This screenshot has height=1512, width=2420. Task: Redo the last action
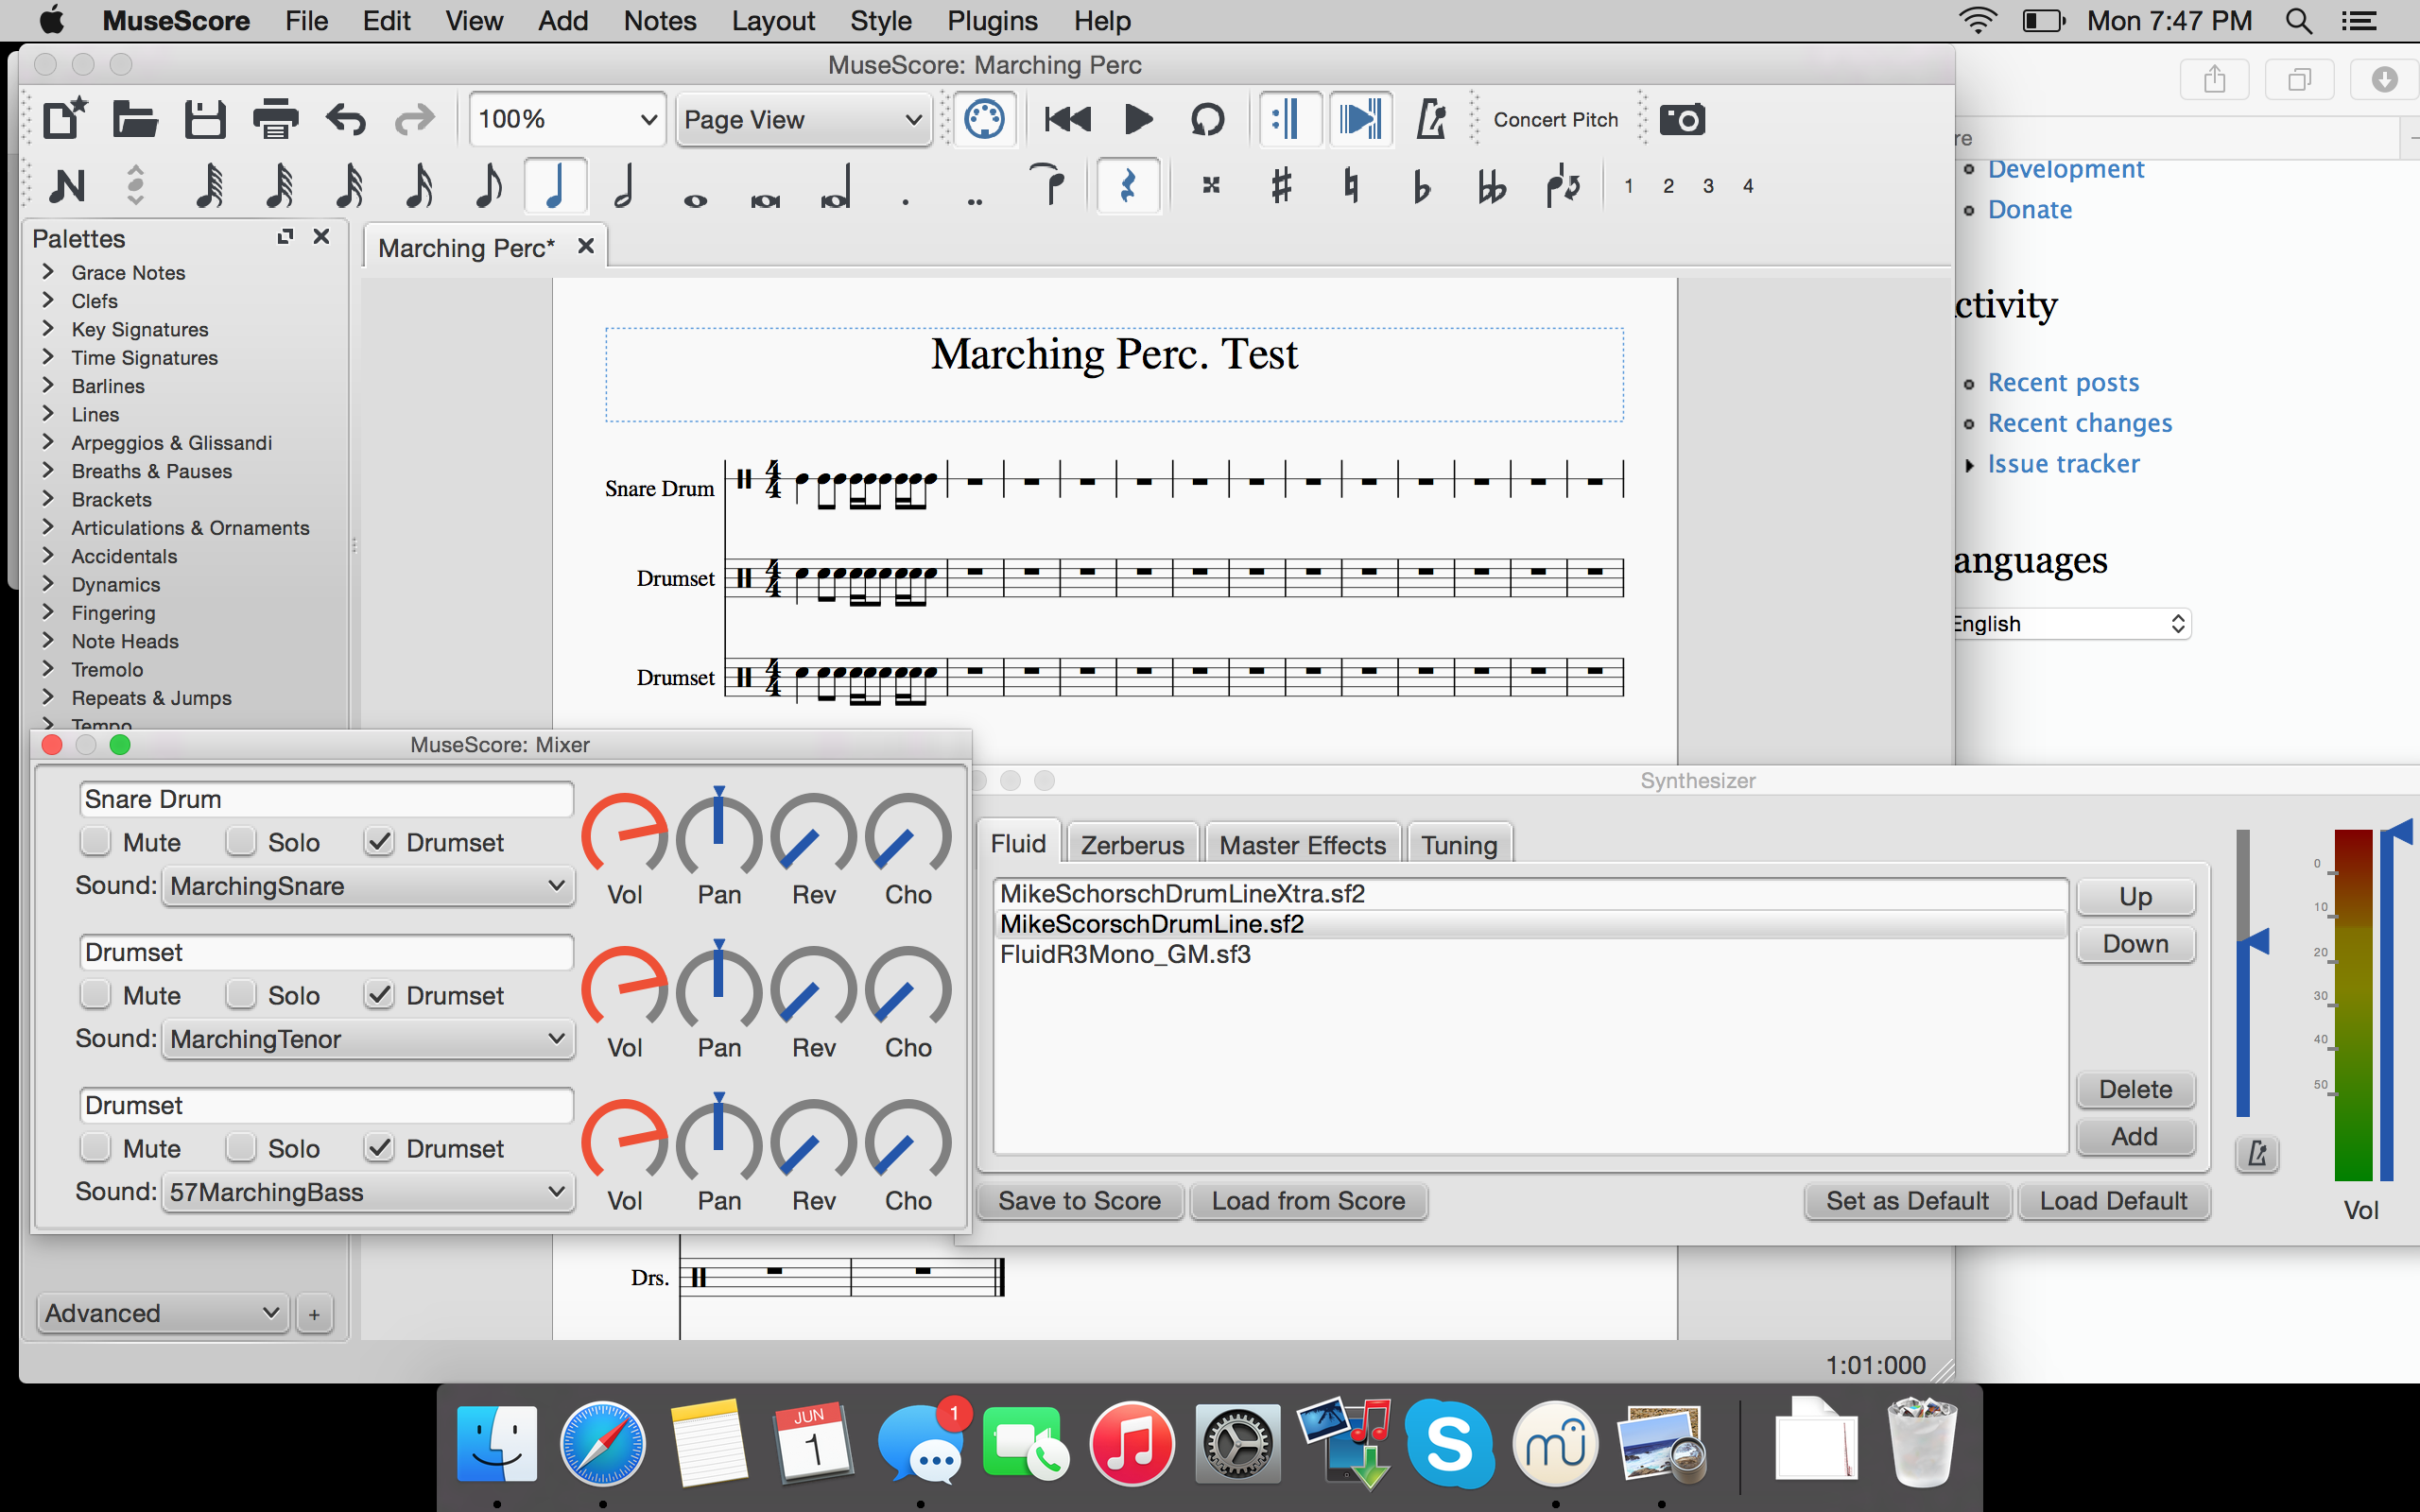414,120
